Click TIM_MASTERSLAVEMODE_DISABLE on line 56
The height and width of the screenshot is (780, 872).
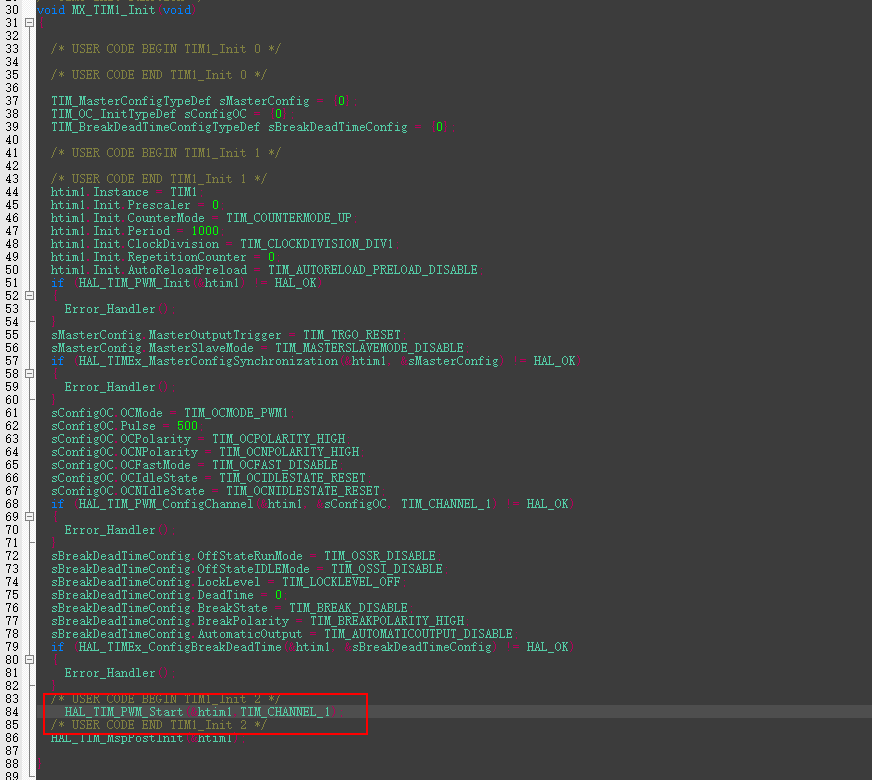point(369,348)
